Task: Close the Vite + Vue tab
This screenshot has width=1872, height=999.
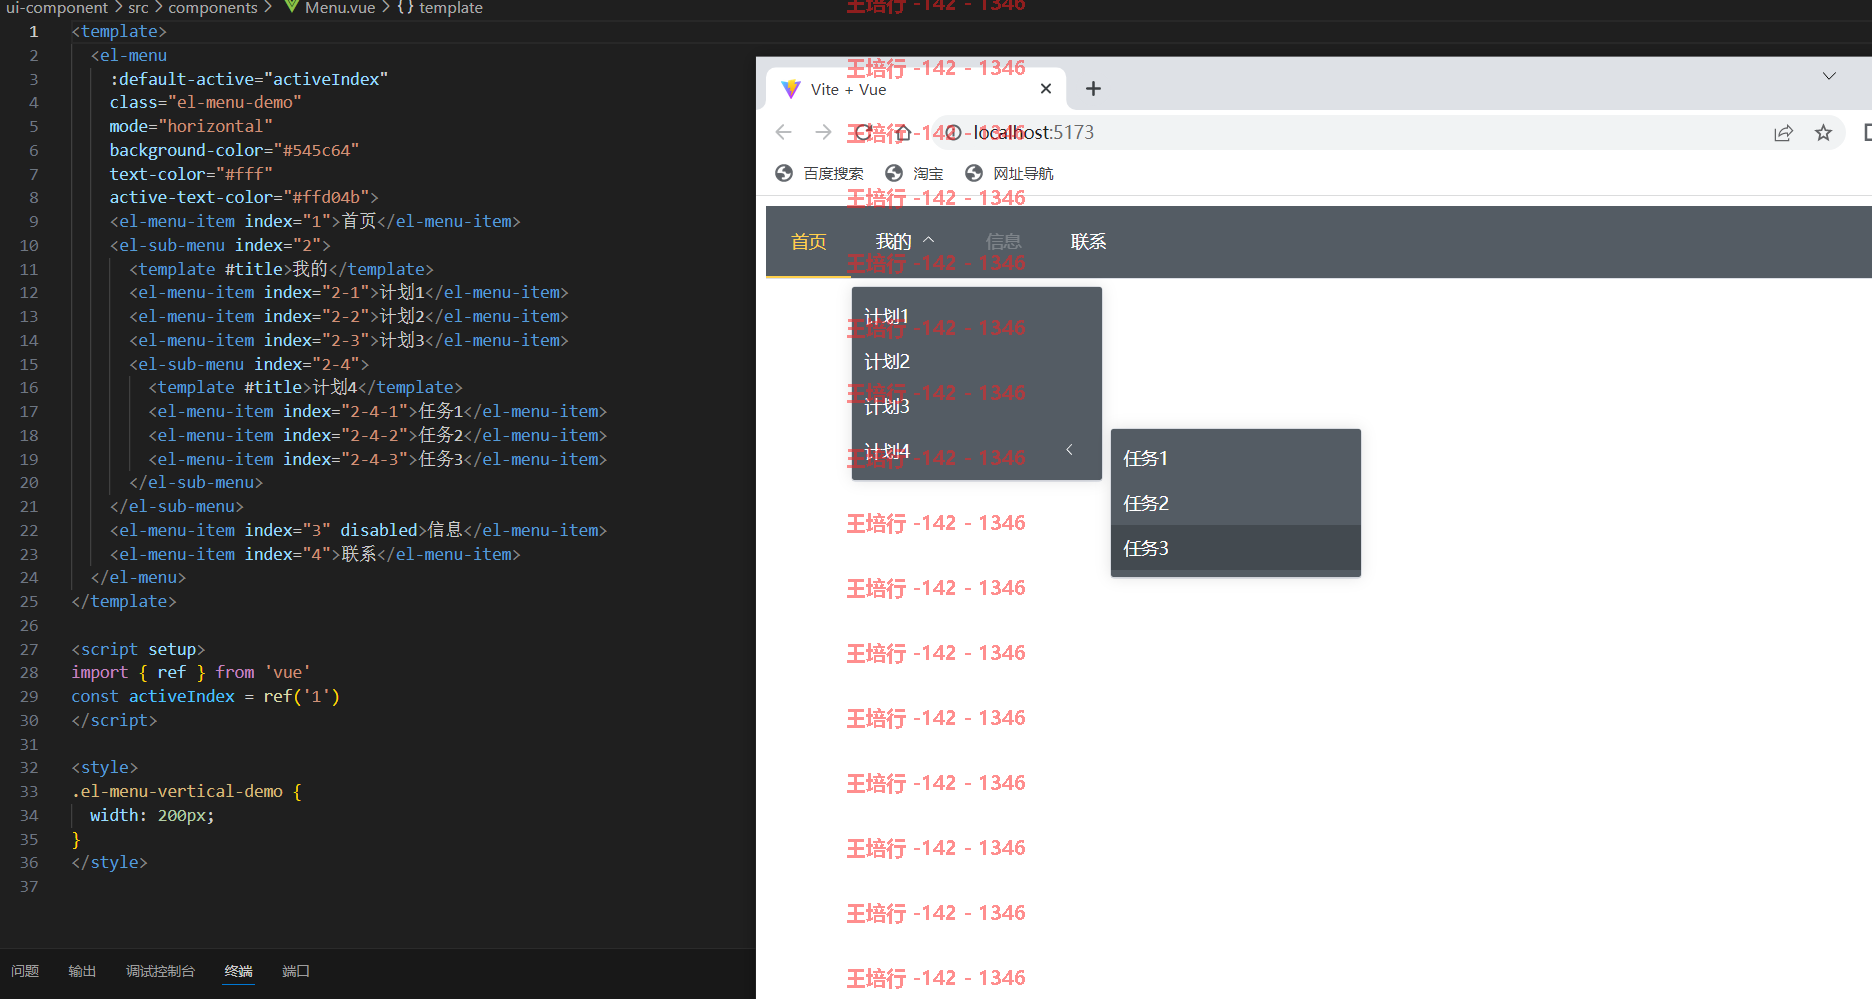Action: pos(1046,89)
